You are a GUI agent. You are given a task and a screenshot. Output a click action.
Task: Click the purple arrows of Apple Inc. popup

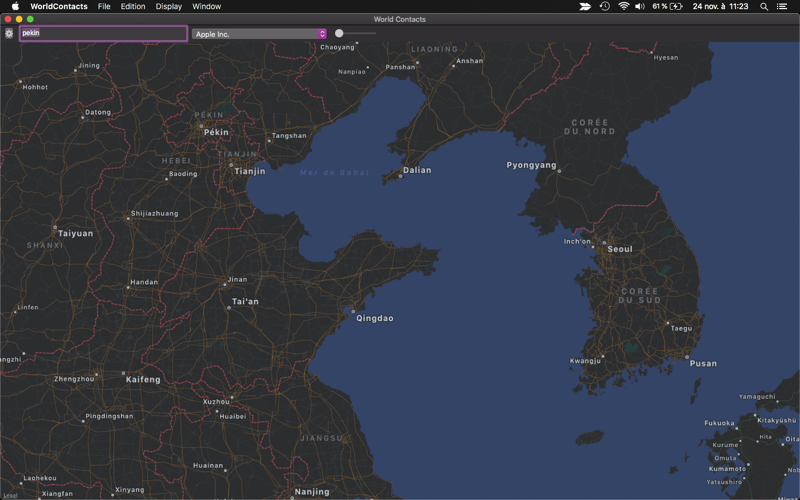322,34
